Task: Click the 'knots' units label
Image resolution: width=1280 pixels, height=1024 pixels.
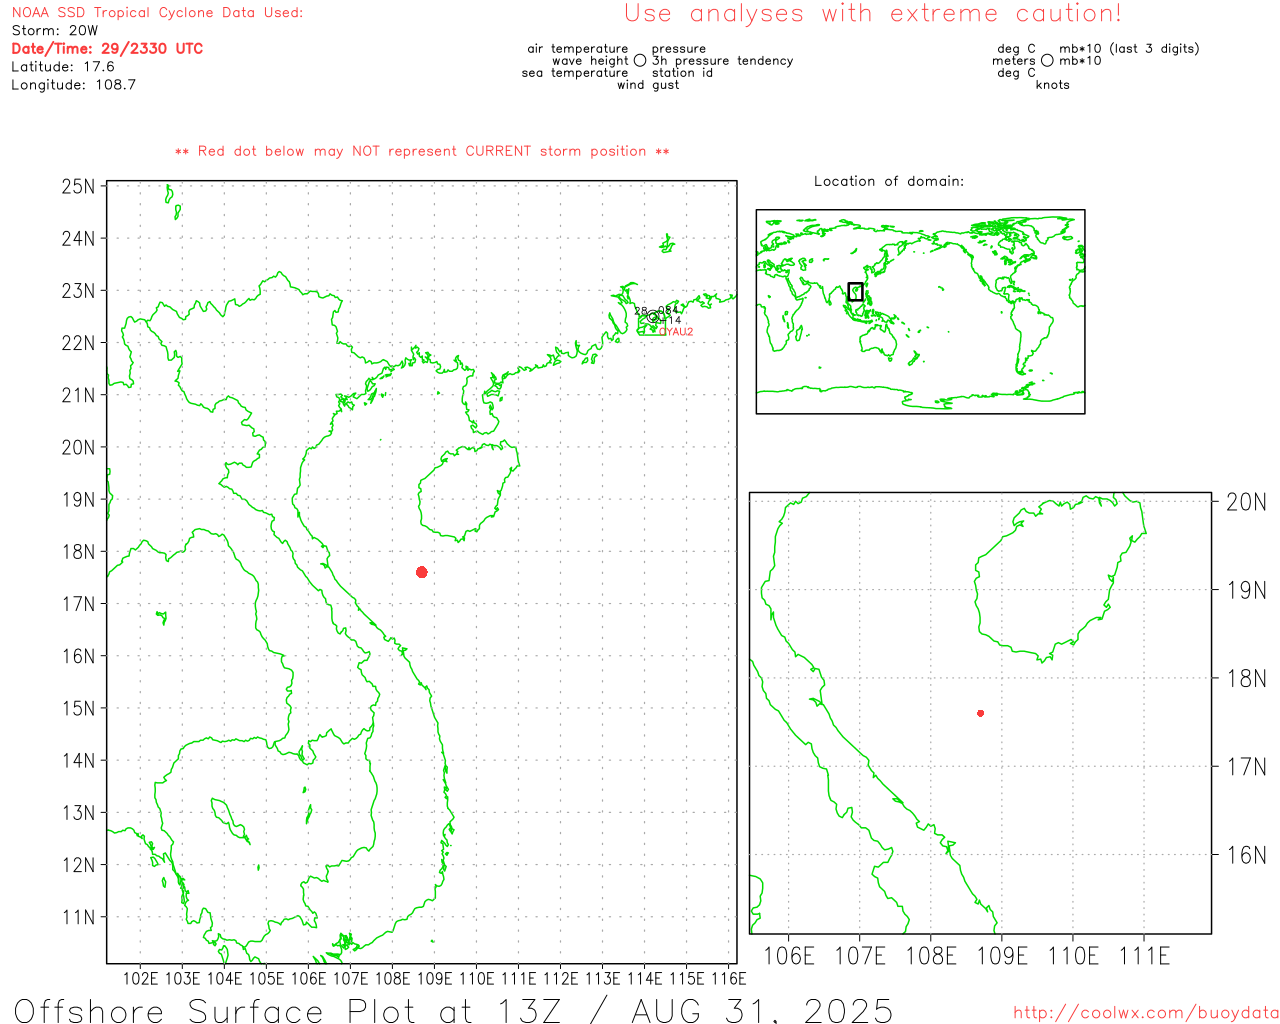Action: [x=1053, y=85]
